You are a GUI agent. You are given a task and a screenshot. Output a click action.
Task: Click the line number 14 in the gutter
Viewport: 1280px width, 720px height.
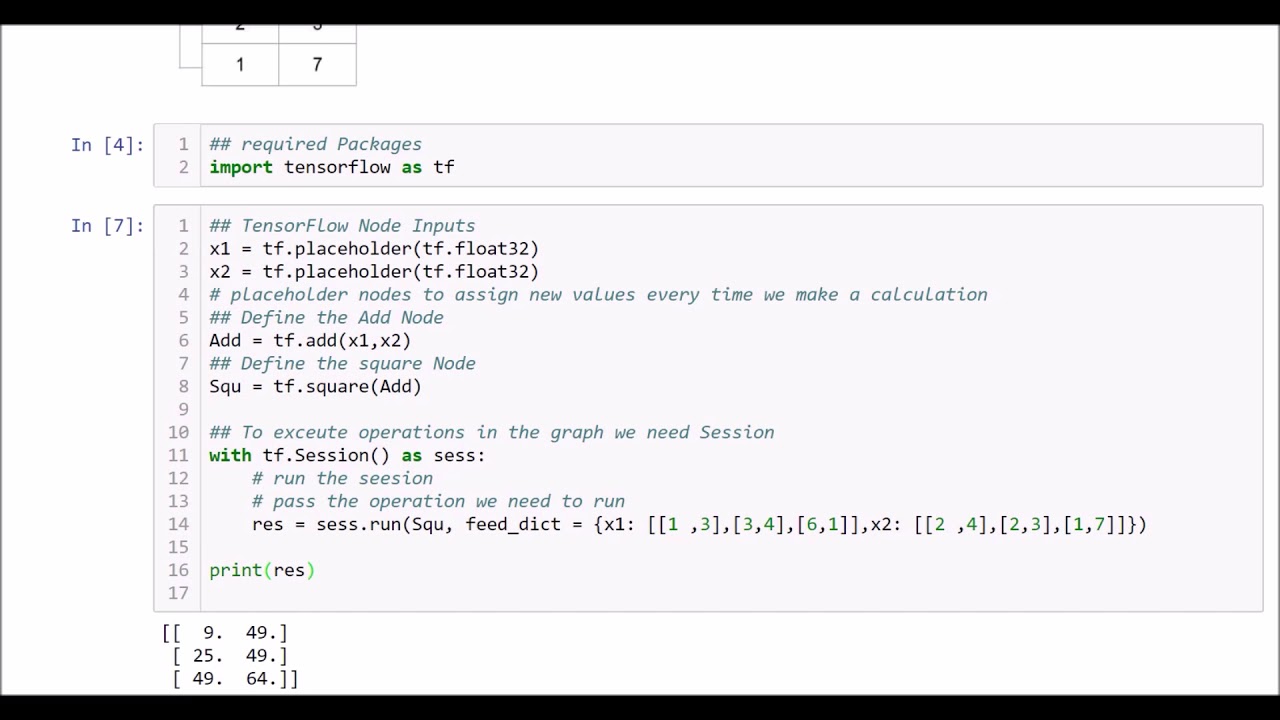tap(178, 524)
